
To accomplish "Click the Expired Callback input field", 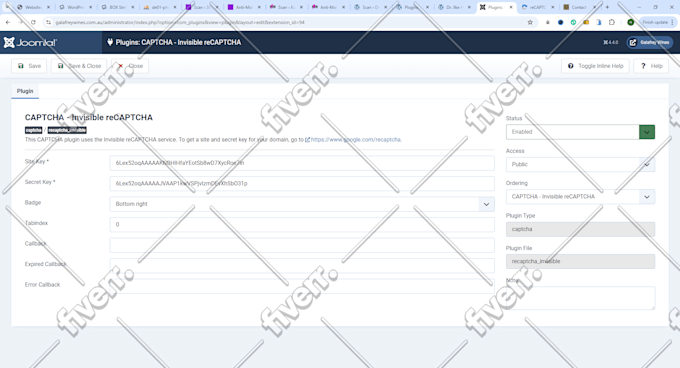I will point(302,265).
